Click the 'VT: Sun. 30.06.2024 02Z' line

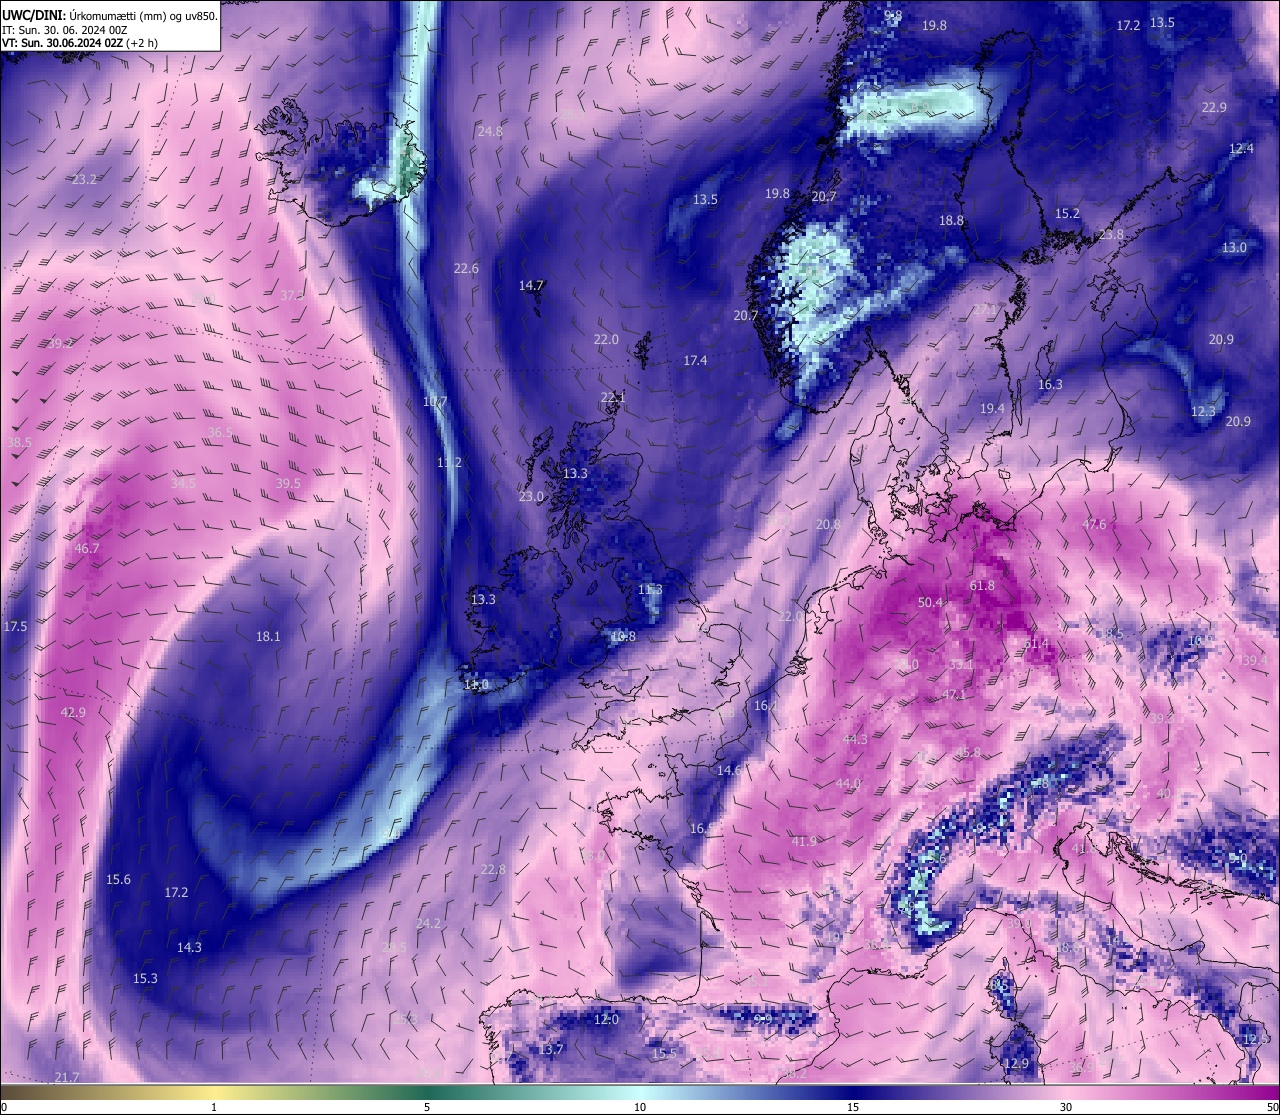coord(62,43)
